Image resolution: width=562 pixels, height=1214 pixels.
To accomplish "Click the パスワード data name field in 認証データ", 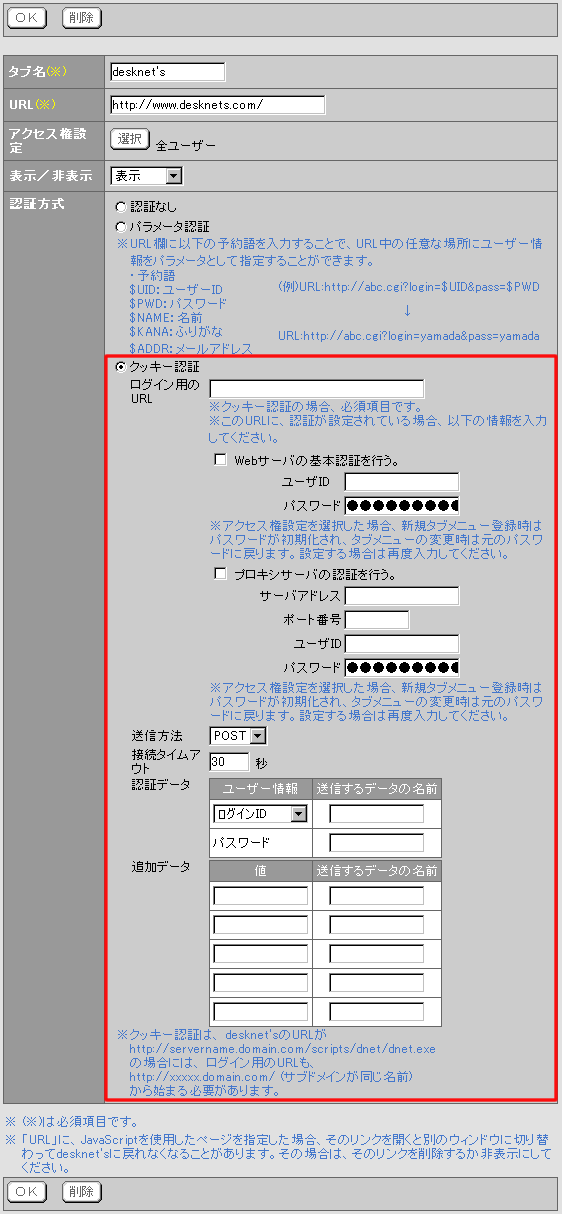I will pyautogui.click(x=377, y=843).
